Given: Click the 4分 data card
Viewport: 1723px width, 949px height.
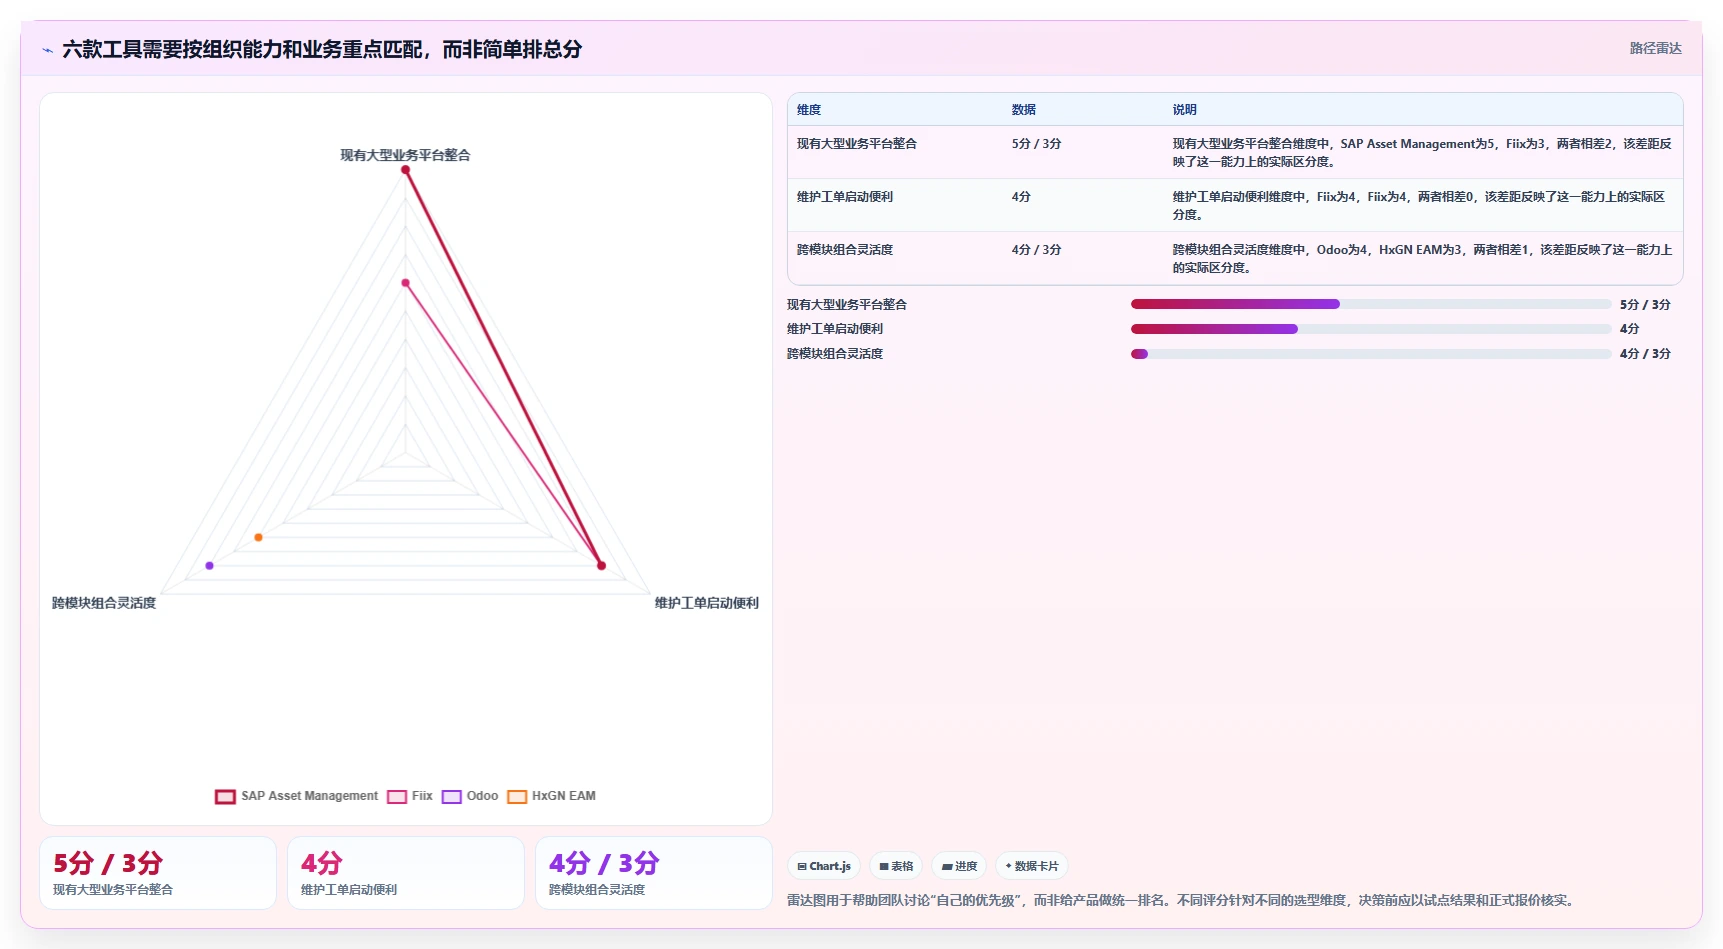Looking at the screenshot, I should coord(406,873).
